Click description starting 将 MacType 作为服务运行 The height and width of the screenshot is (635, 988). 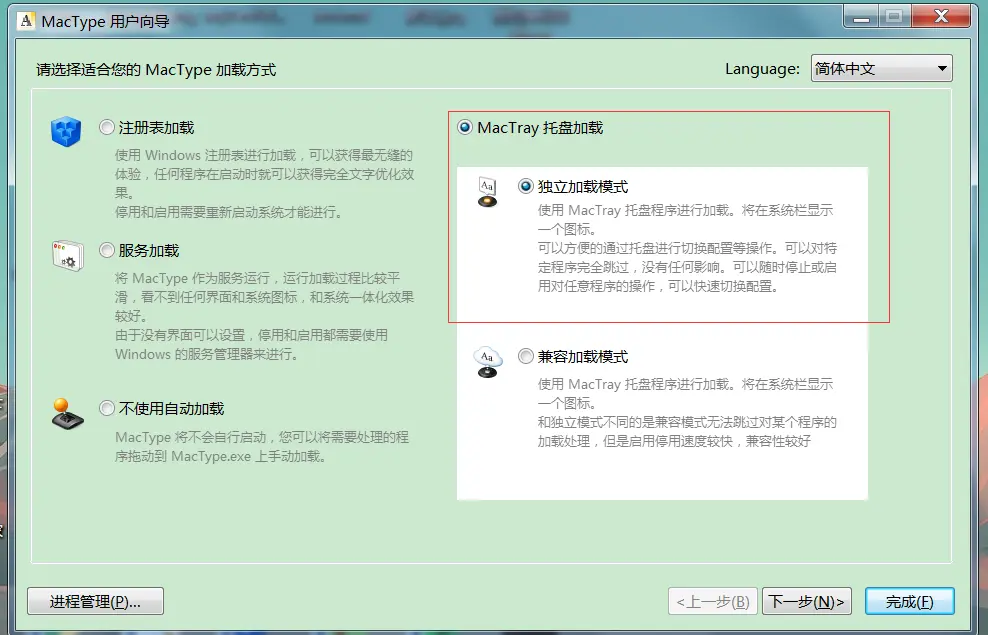point(264,316)
